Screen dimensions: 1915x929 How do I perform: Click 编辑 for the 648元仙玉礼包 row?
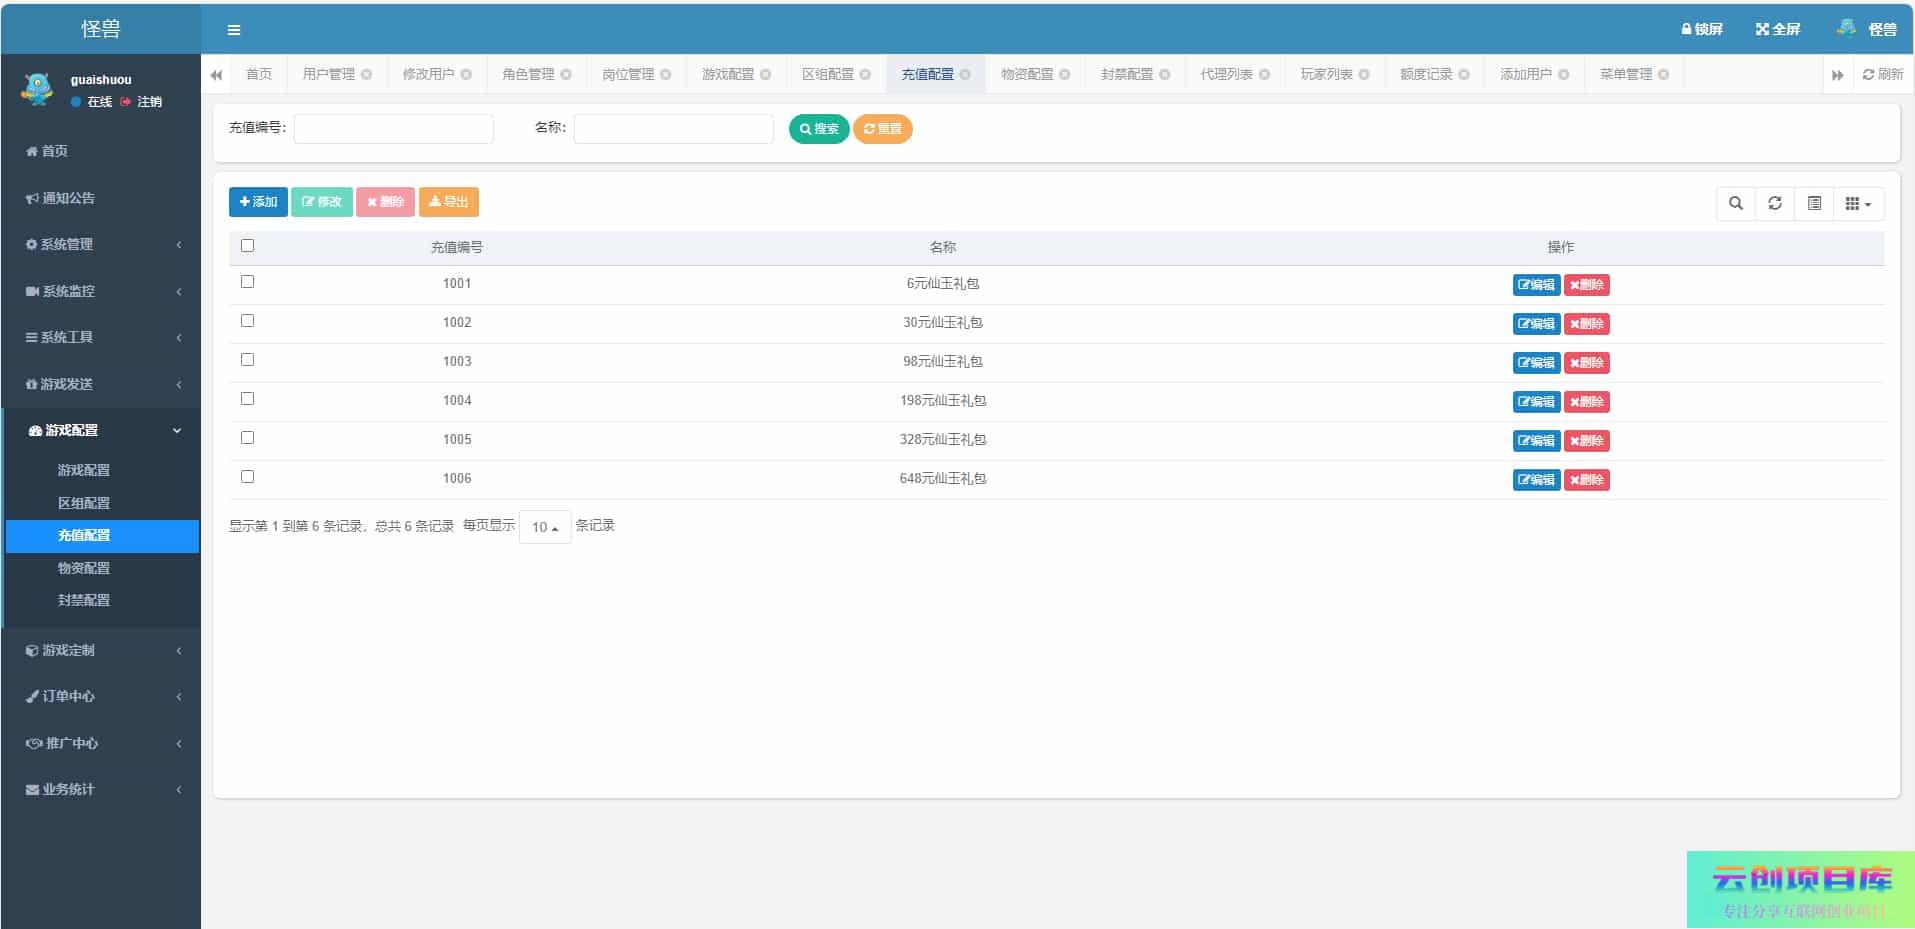1536,480
